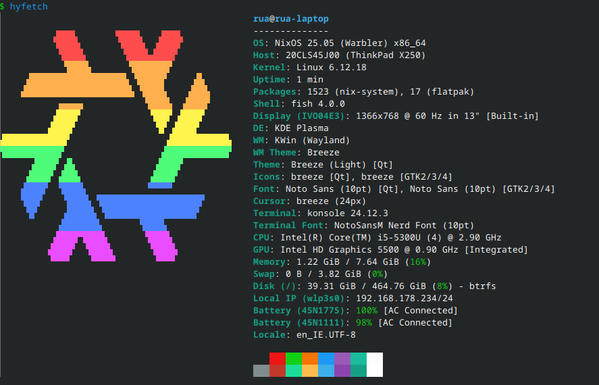Viewport: 599px width, 385px height.
Task: Select the '1523 (nix-system), 17 (flatpak)' packages value
Action: coord(390,92)
